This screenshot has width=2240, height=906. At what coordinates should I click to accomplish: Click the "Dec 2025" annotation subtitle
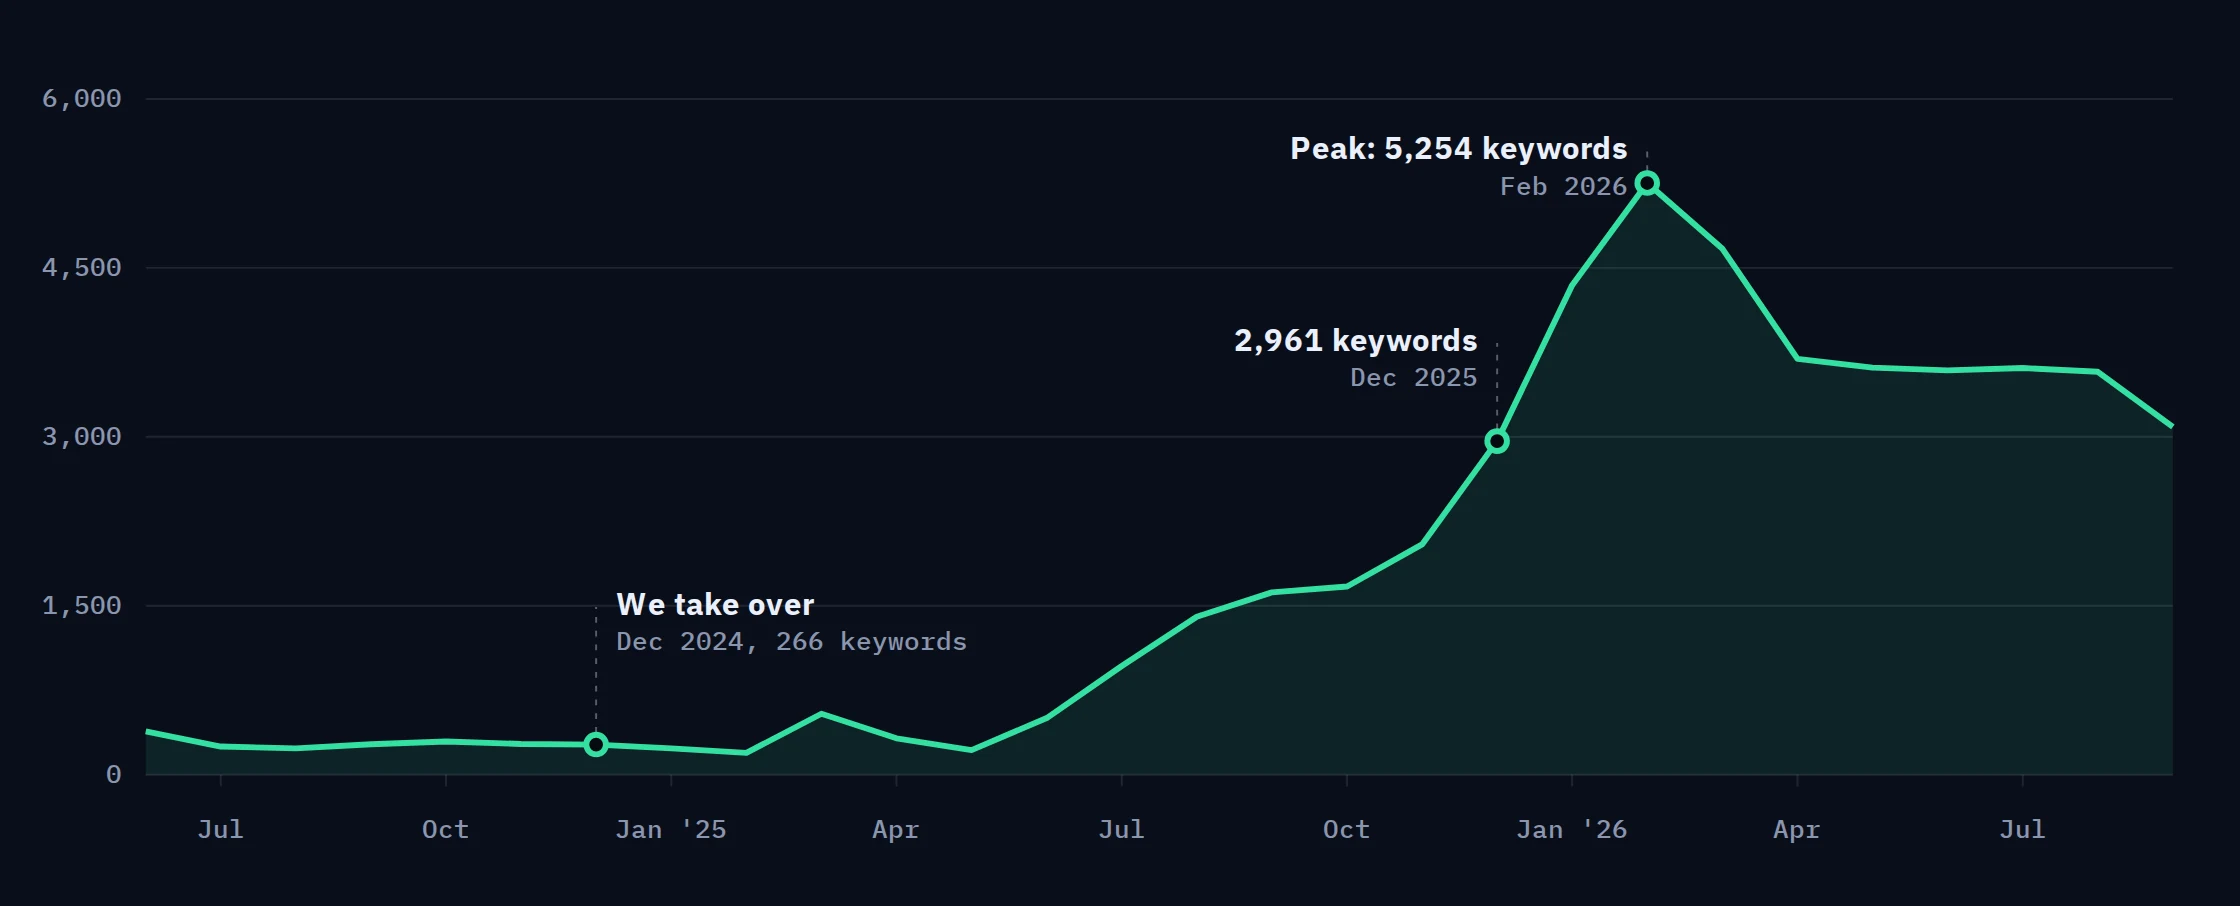click(1413, 378)
